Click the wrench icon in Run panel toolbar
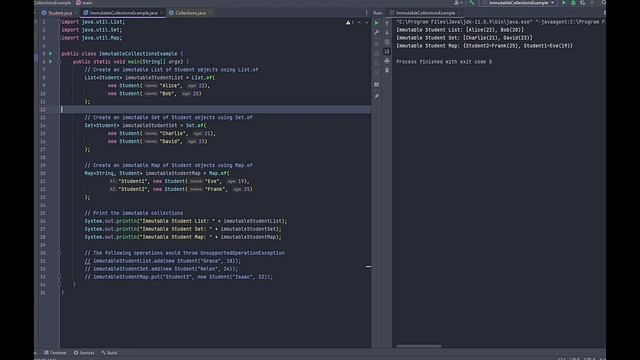Screen dimensions: 640x360 [376, 33]
